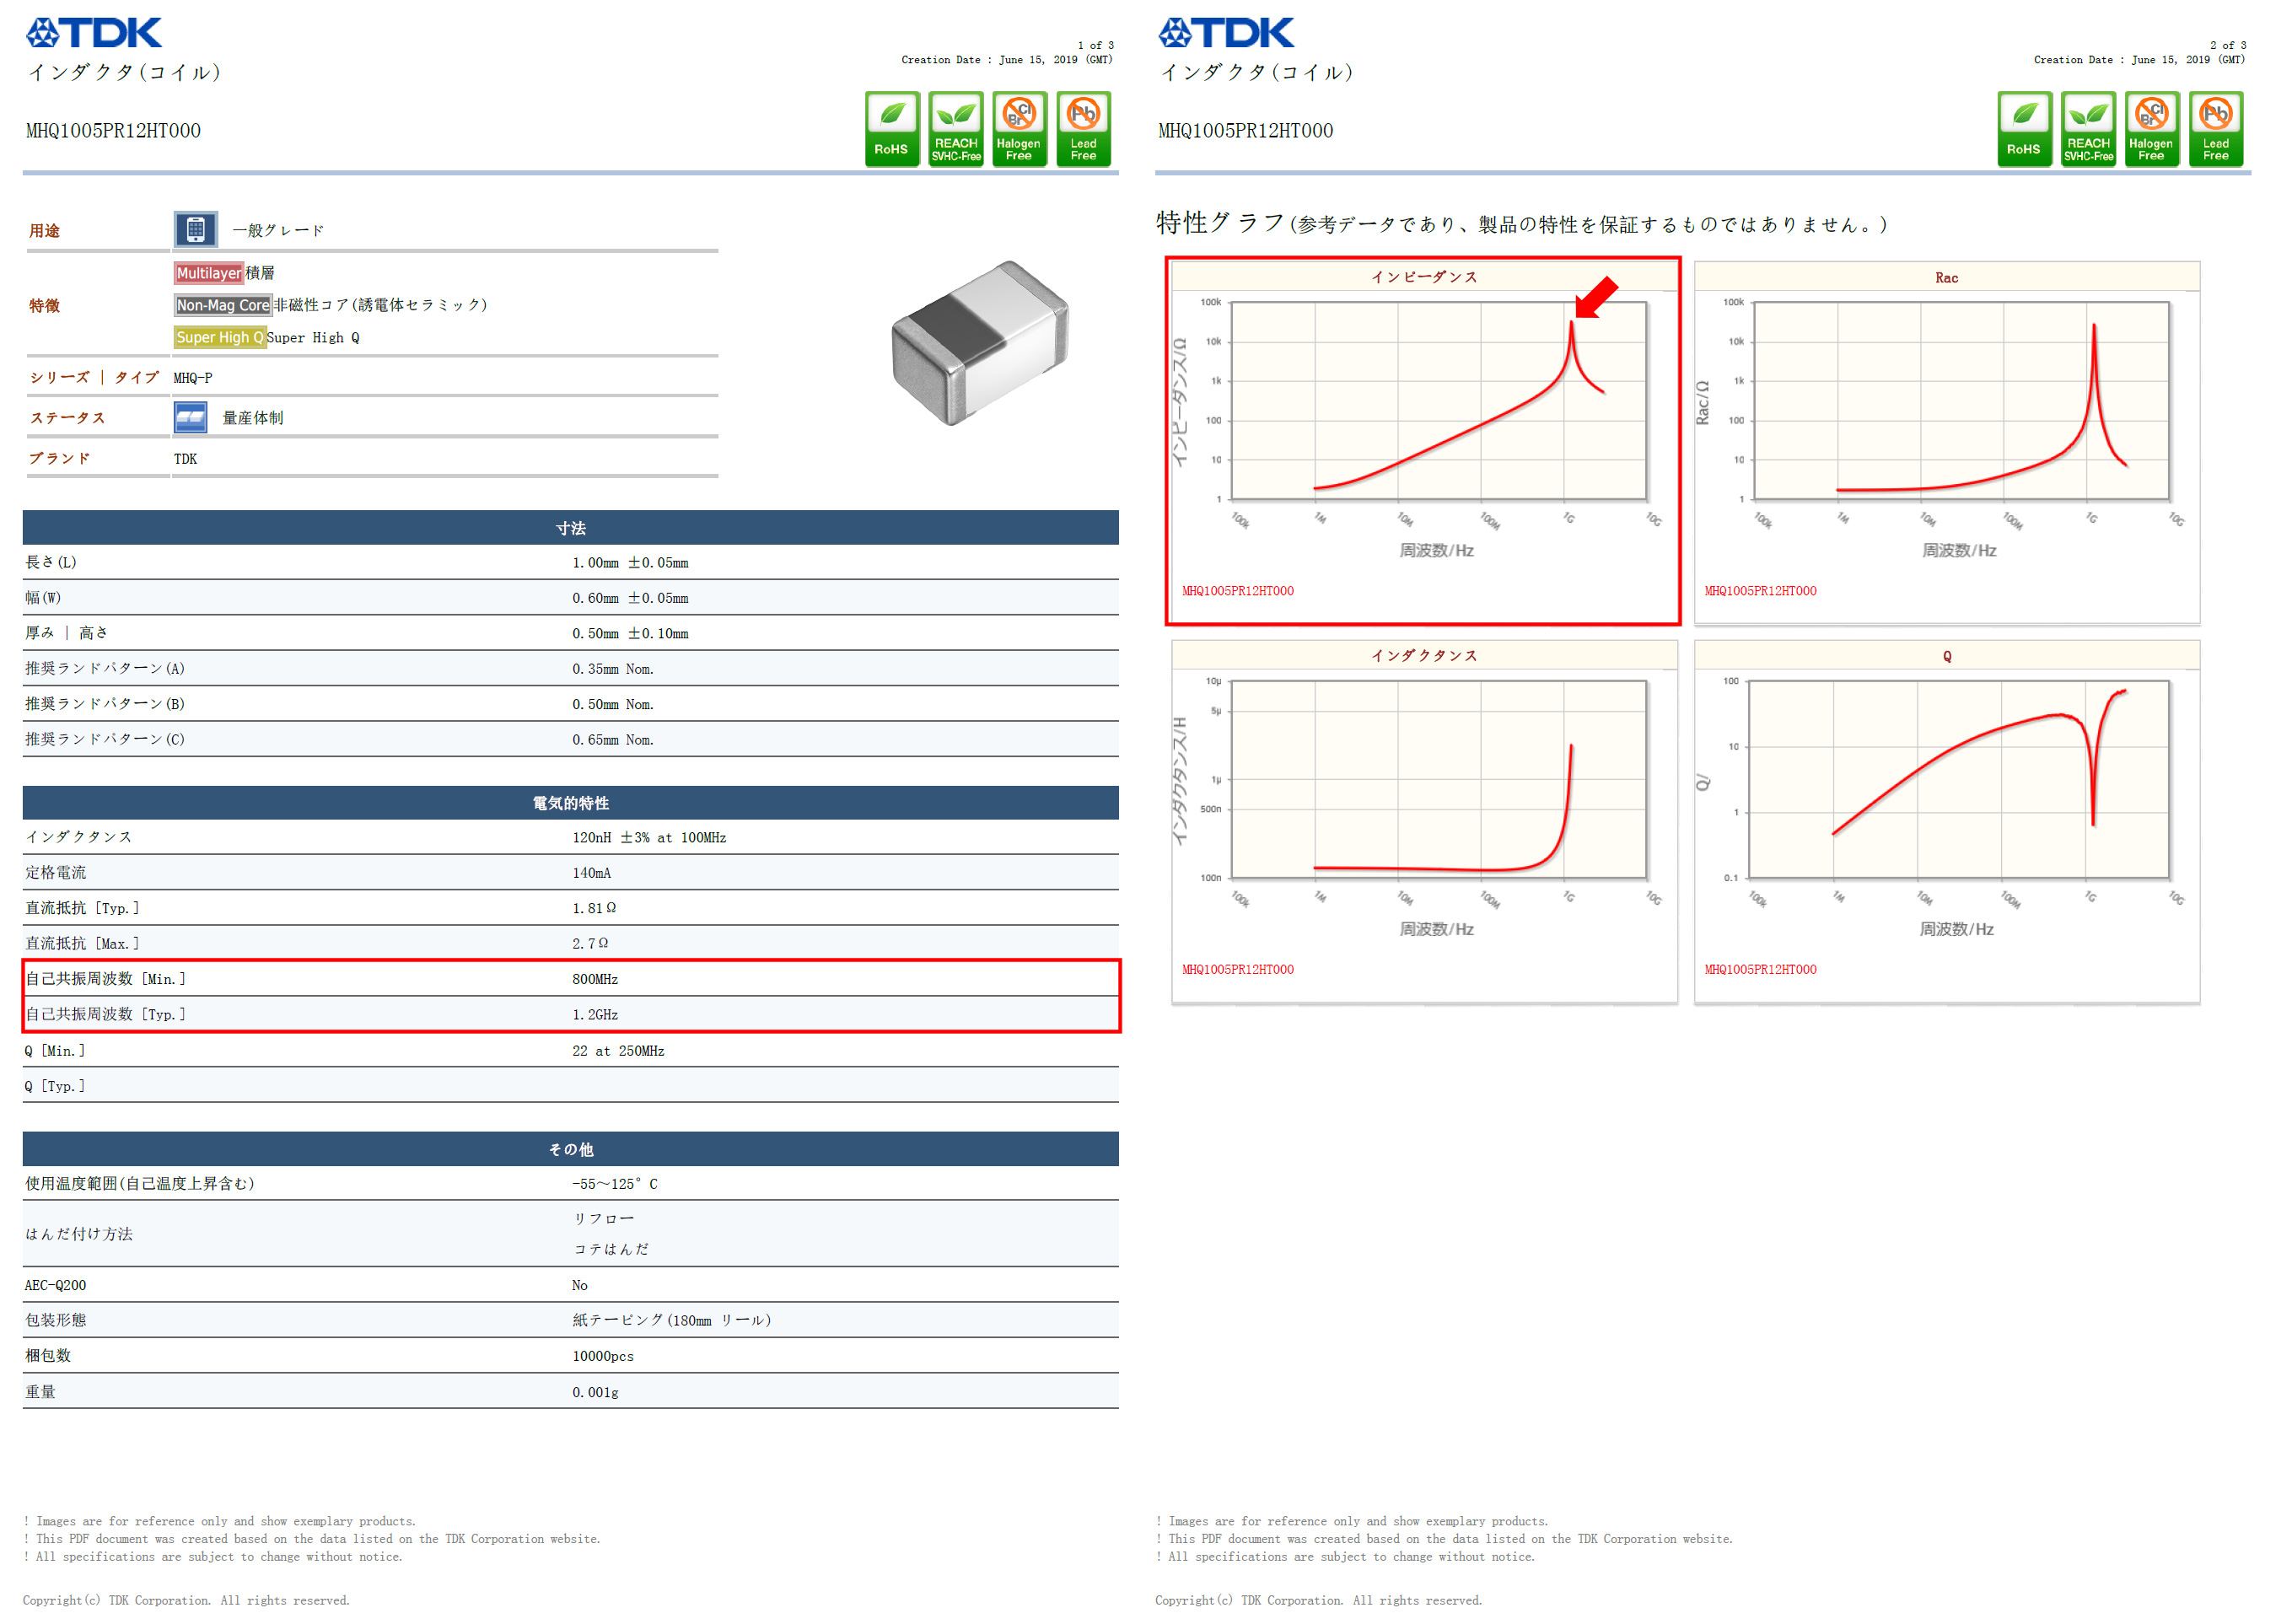Screen dimensions: 2292x1624
Task: Click the TDK logo on page 1
Action: click(x=93, y=33)
